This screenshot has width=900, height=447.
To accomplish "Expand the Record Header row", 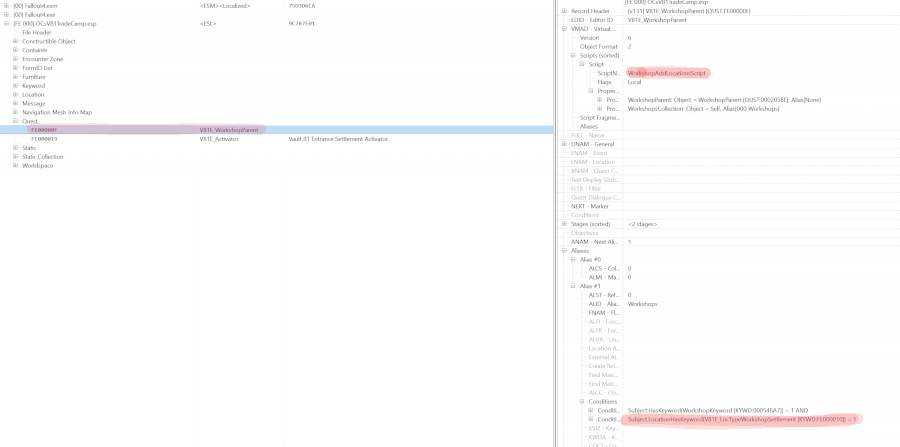I will 564,11.
